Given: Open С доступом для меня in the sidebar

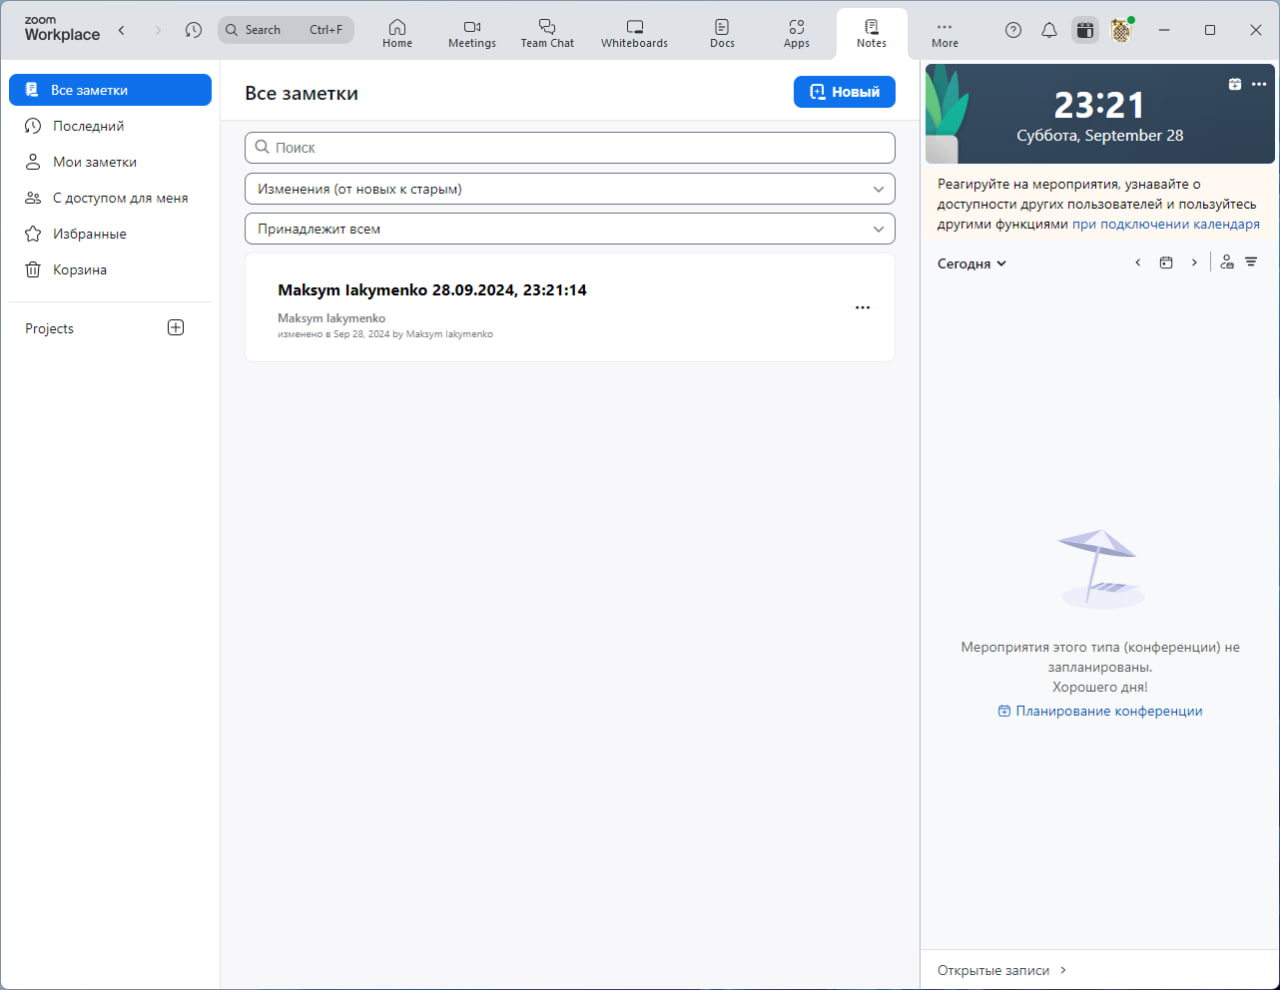Looking at the screenshot, I should pyautogui.click(x=110, y=198).
